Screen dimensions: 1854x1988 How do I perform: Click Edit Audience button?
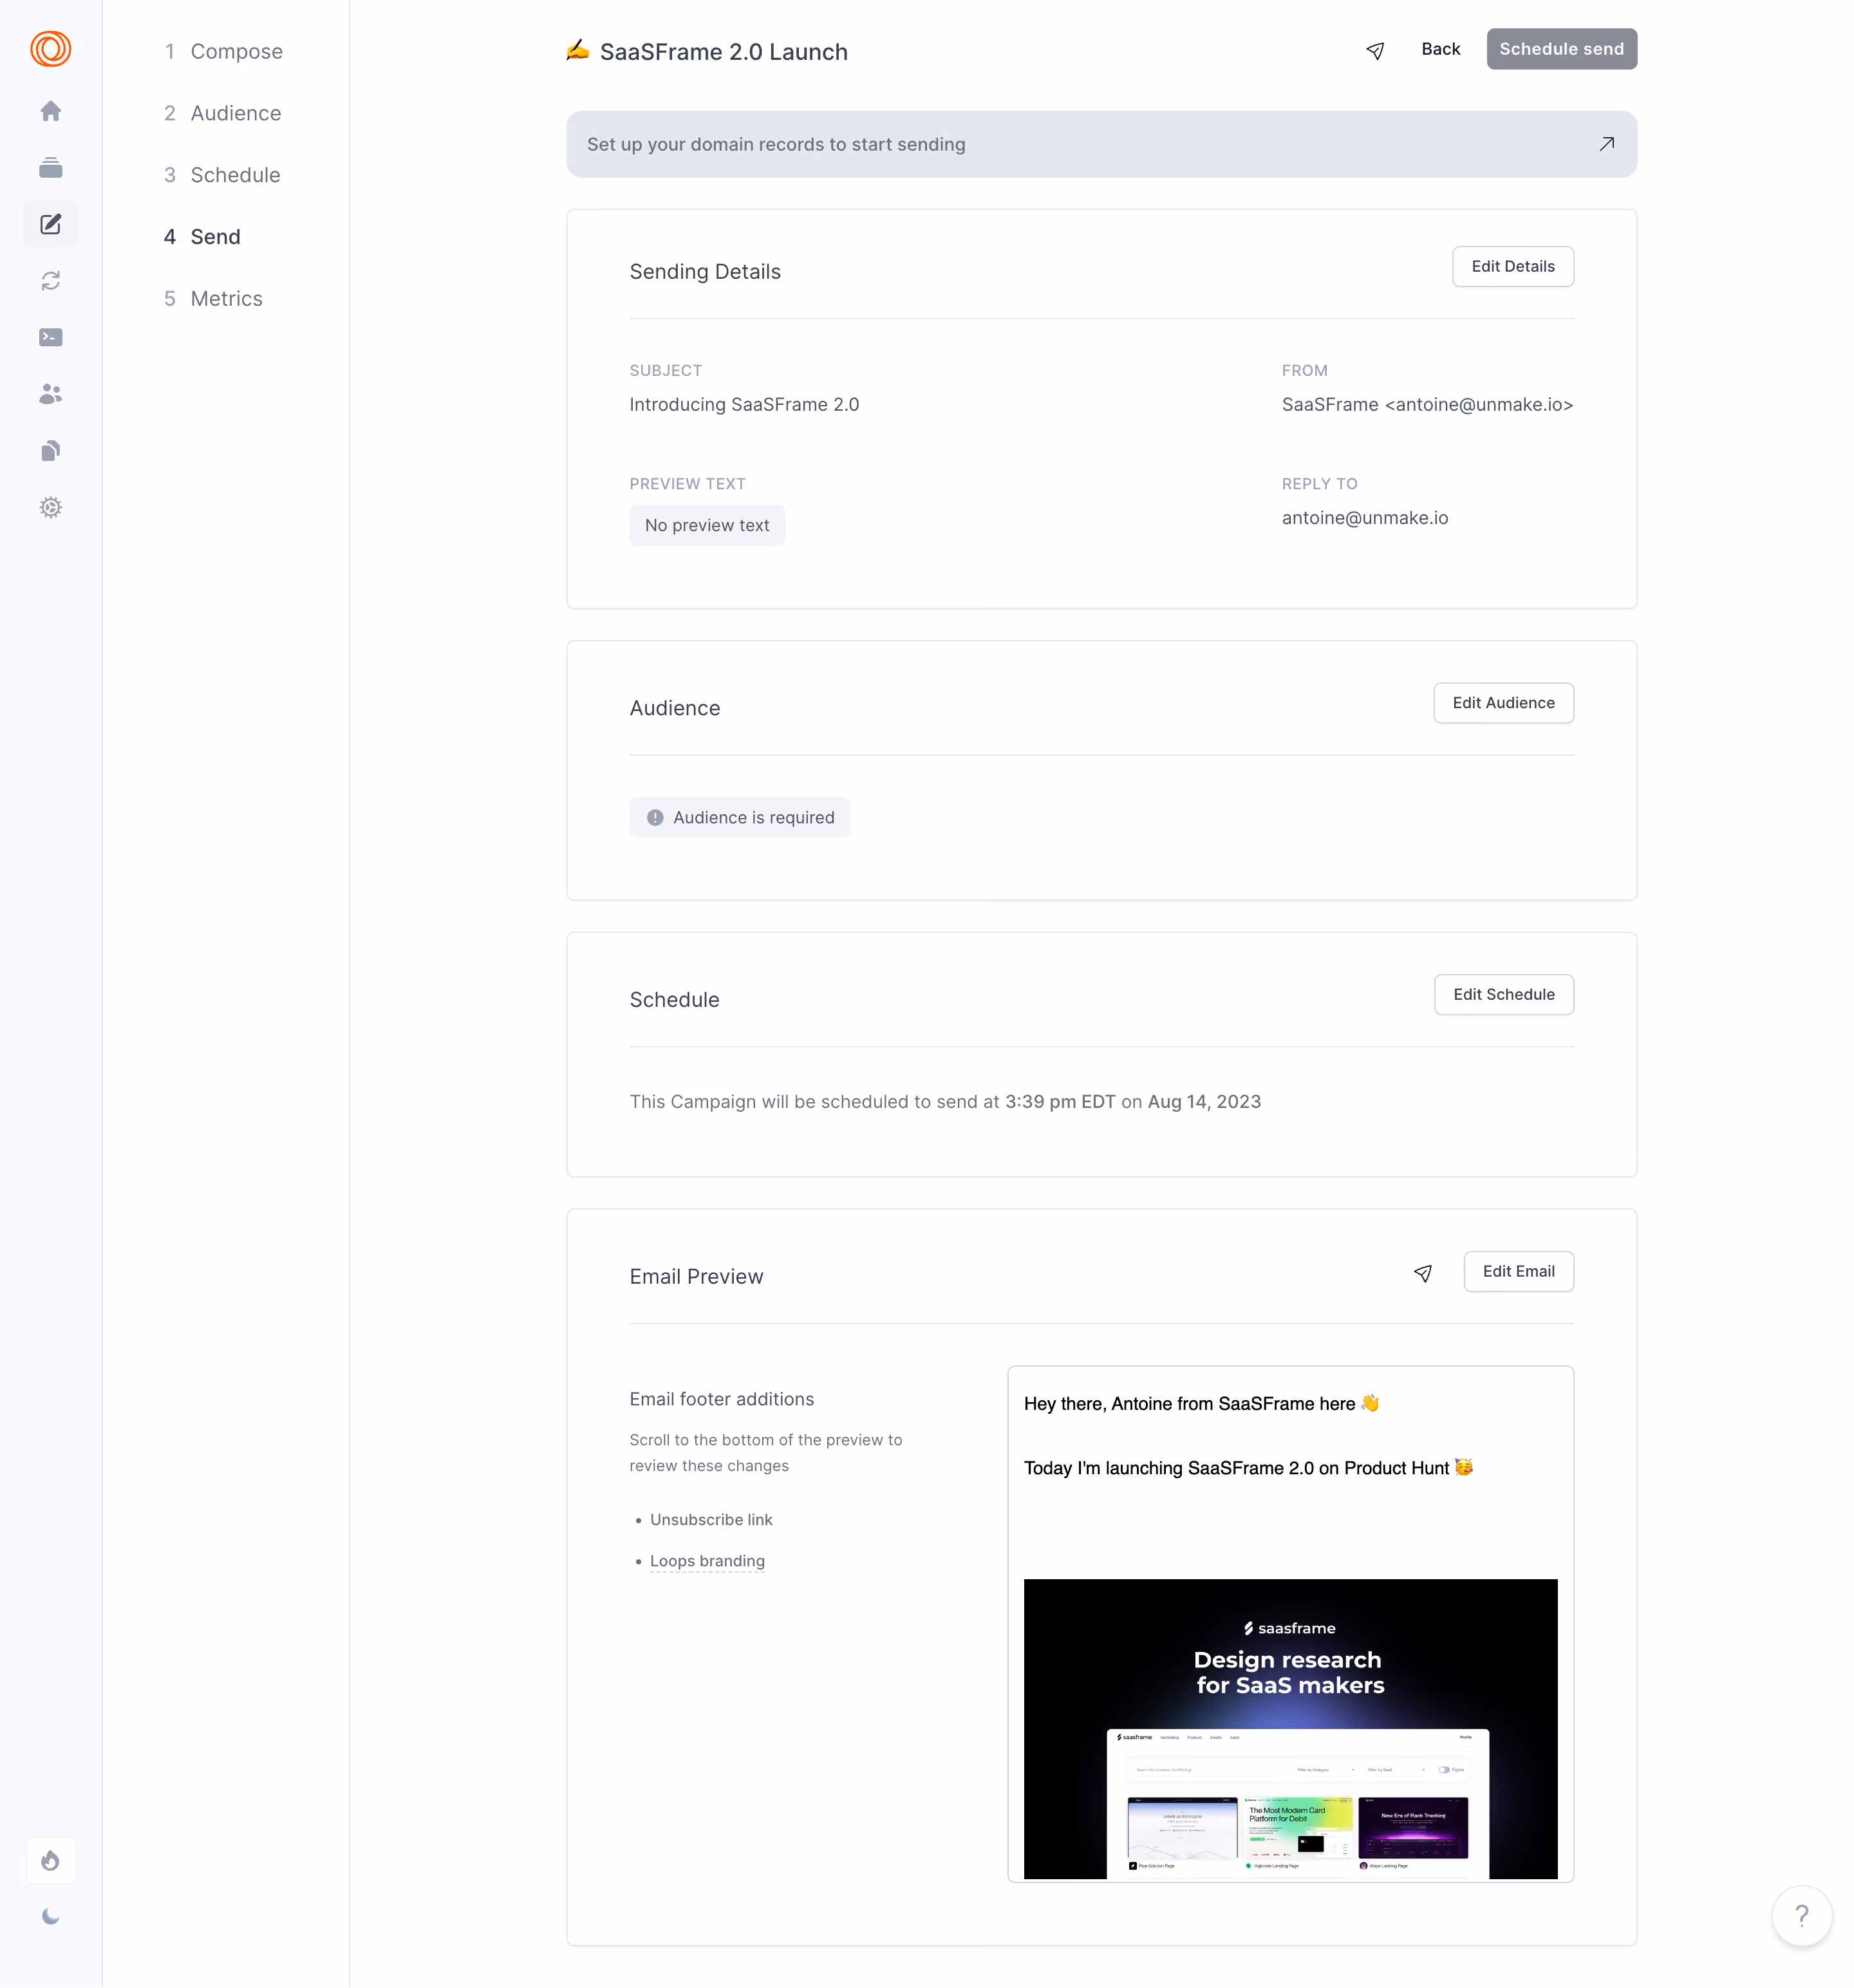[1503, 703]
